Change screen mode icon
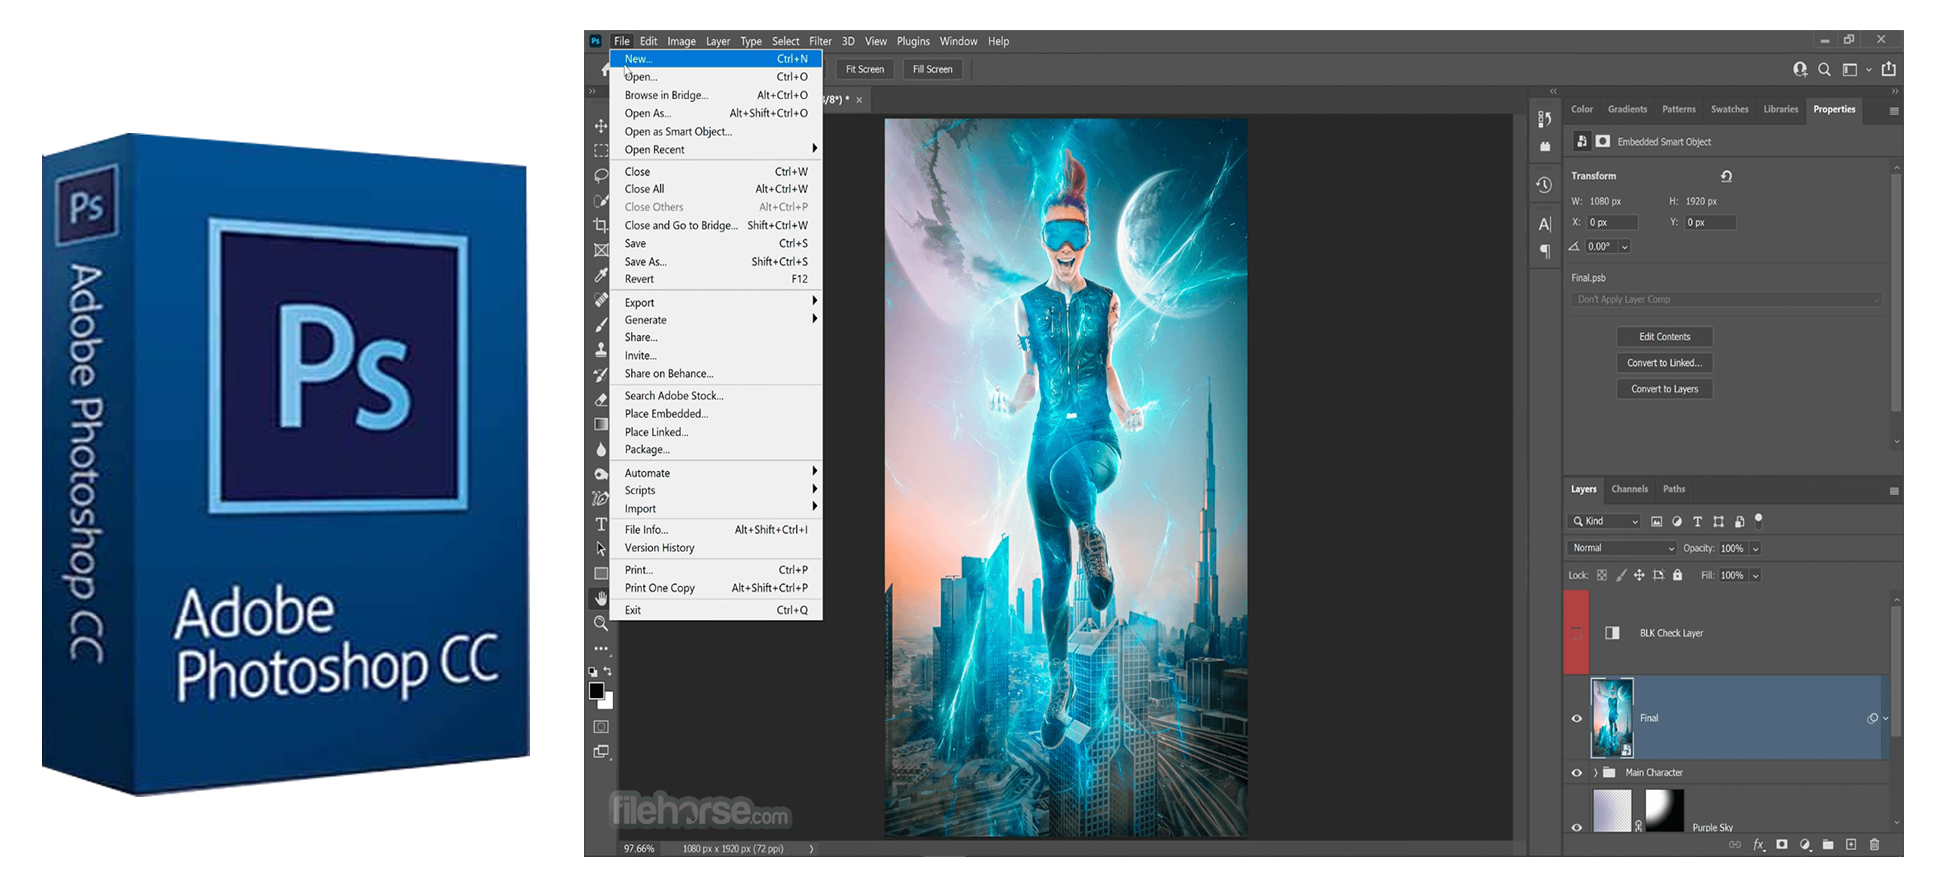 tap(601, 752)
